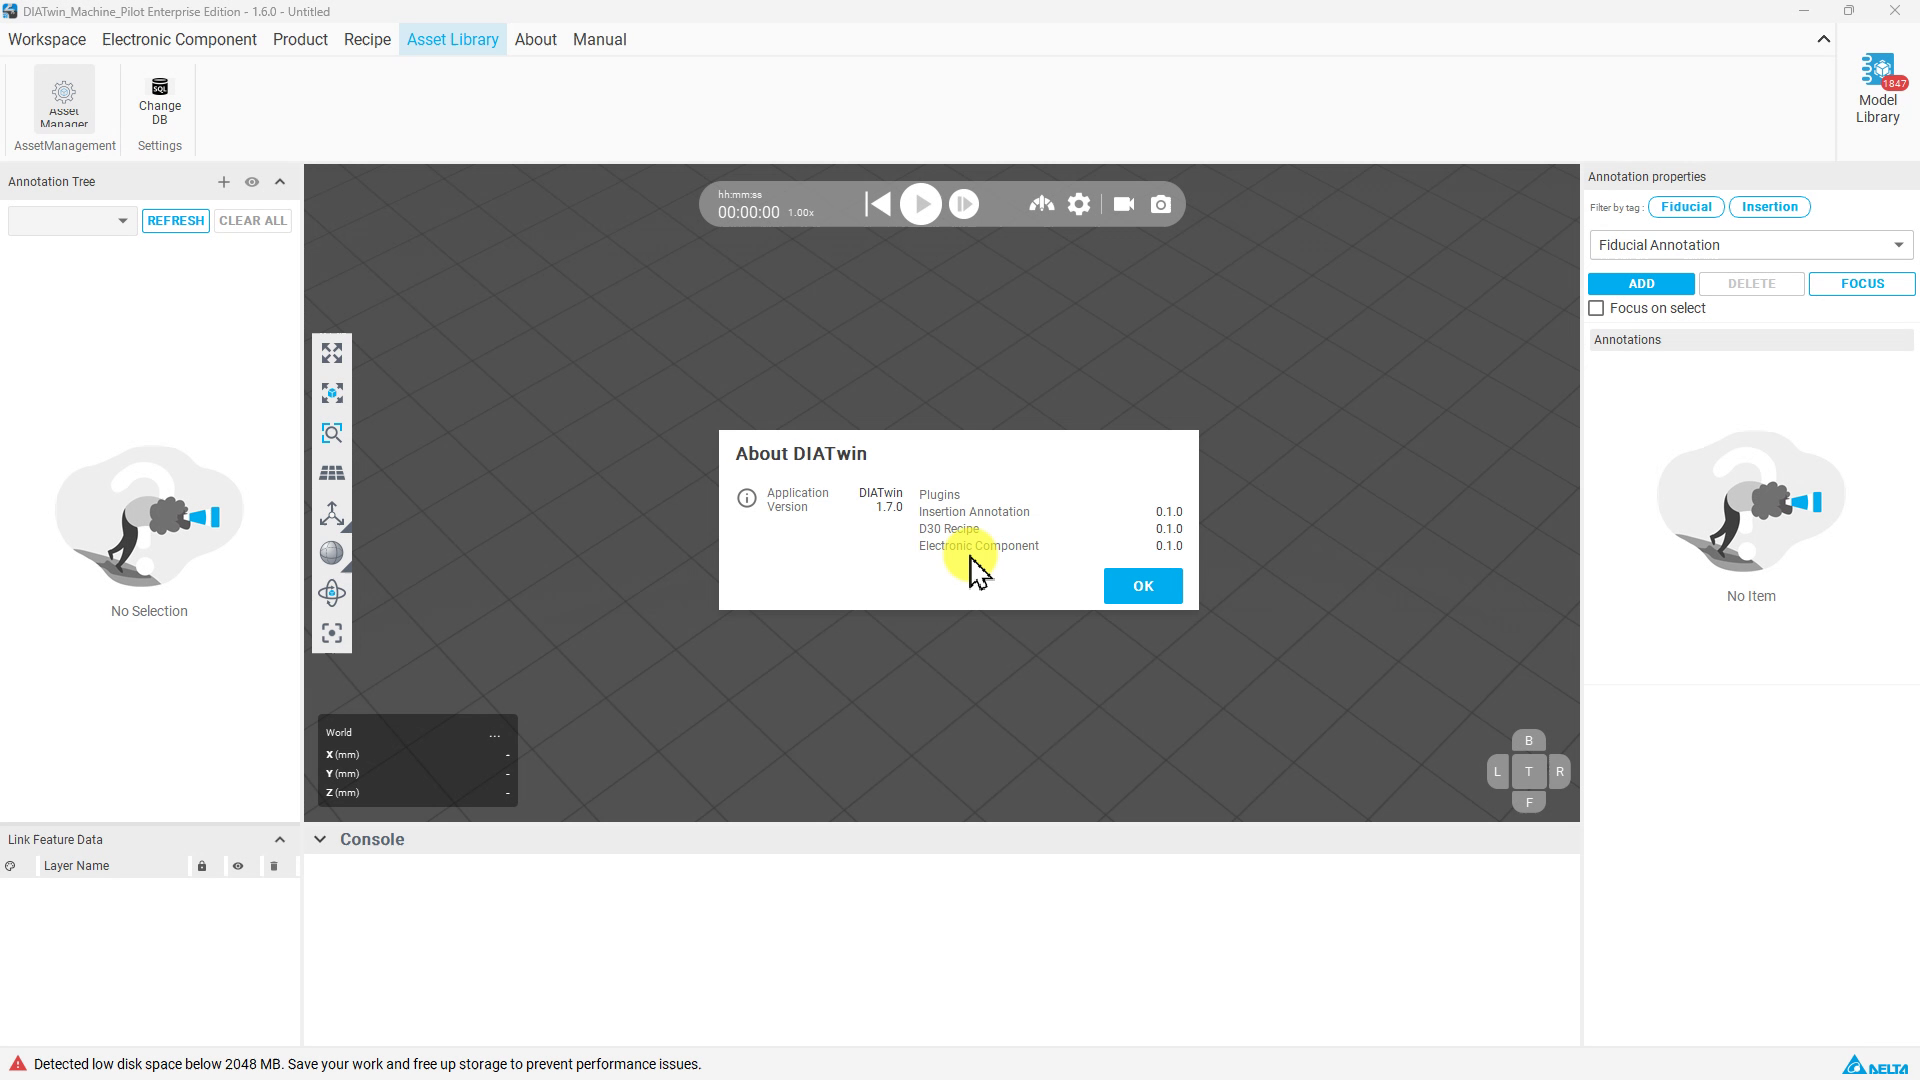The width and height of the screenshot is (1920, 1080).
Task: Take a viewport snapshot with camera
Action: click(1161, 204)
